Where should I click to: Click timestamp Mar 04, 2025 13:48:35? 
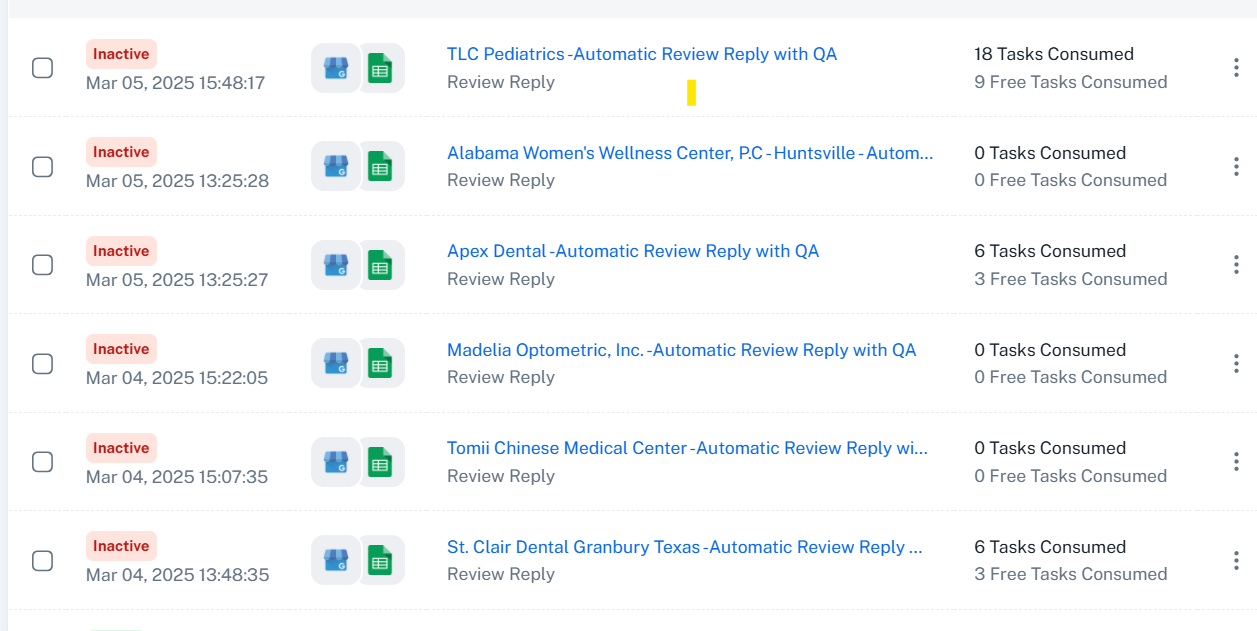tap(177, 575)
